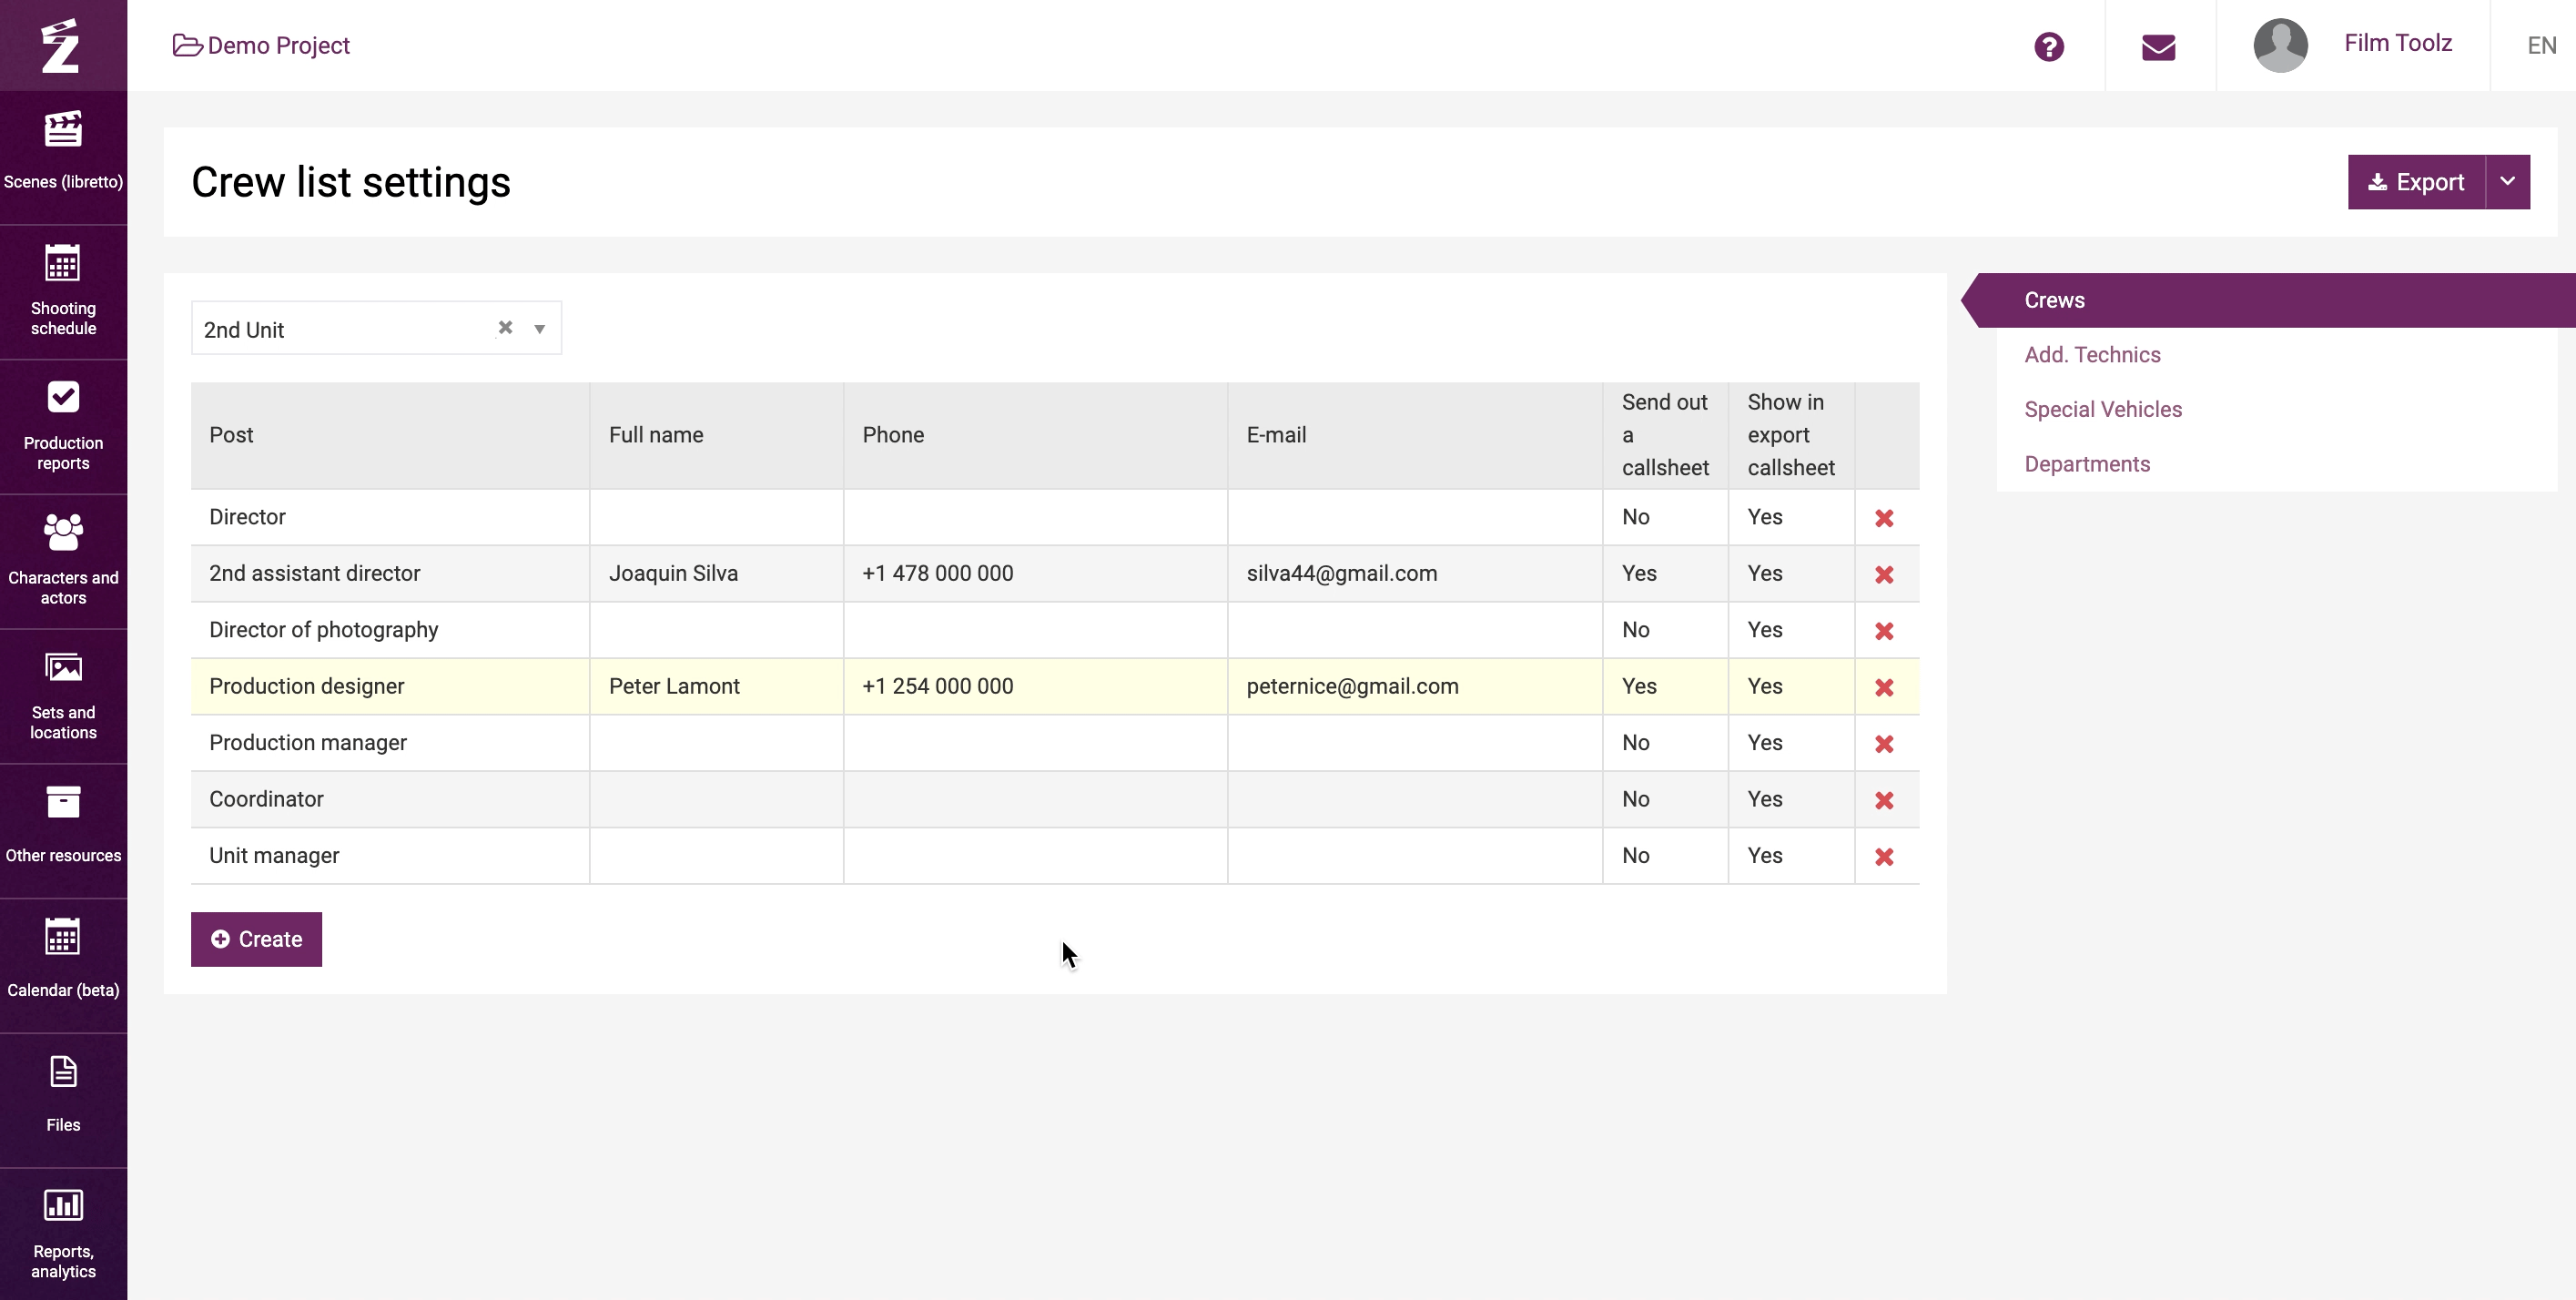This screenshot has width=2576, height=1300.
Task: Delete the 2nd assistant director row
Action: [1884, 574]
